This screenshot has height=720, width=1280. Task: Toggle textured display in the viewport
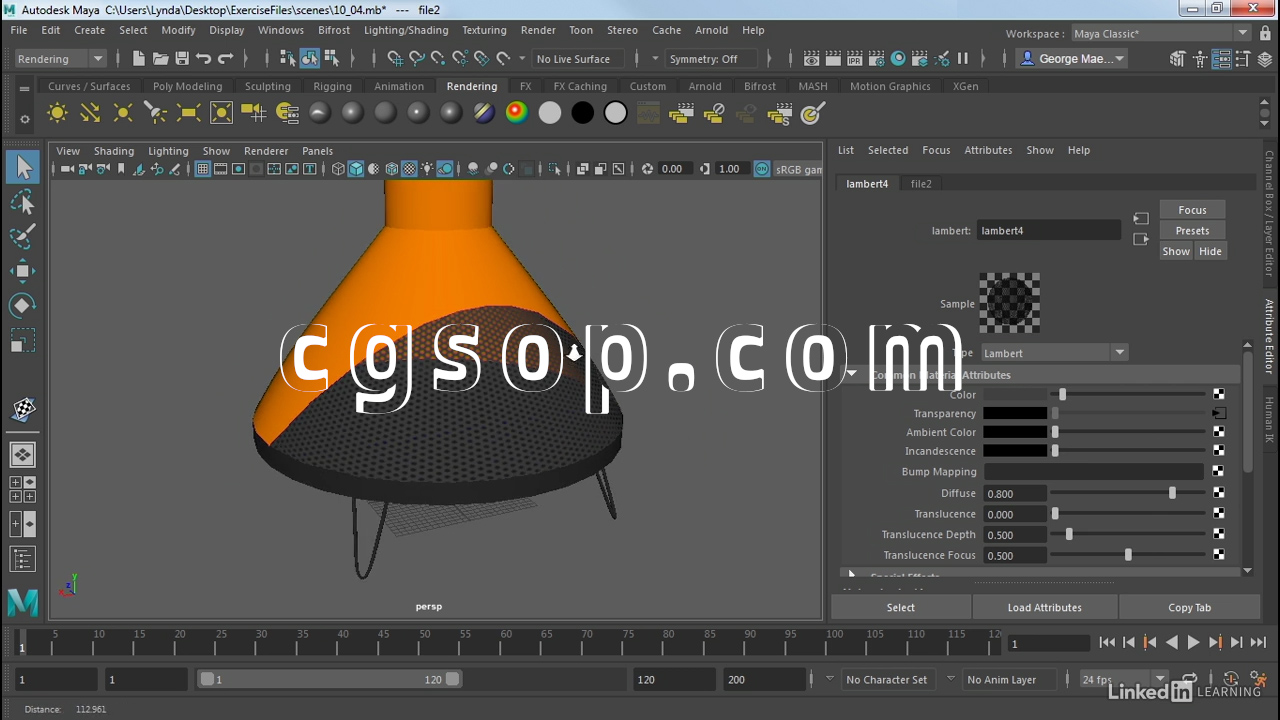pyautogui.click(x=409, y=169)
